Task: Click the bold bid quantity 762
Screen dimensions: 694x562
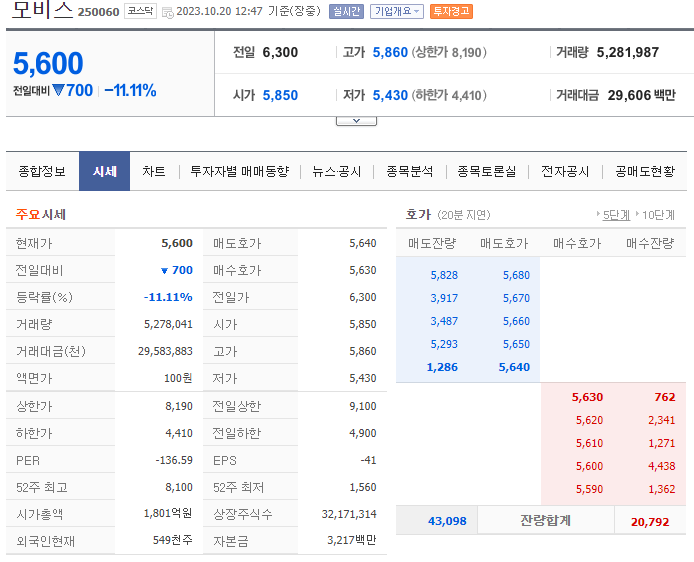Action: click(x=665, y=397)
